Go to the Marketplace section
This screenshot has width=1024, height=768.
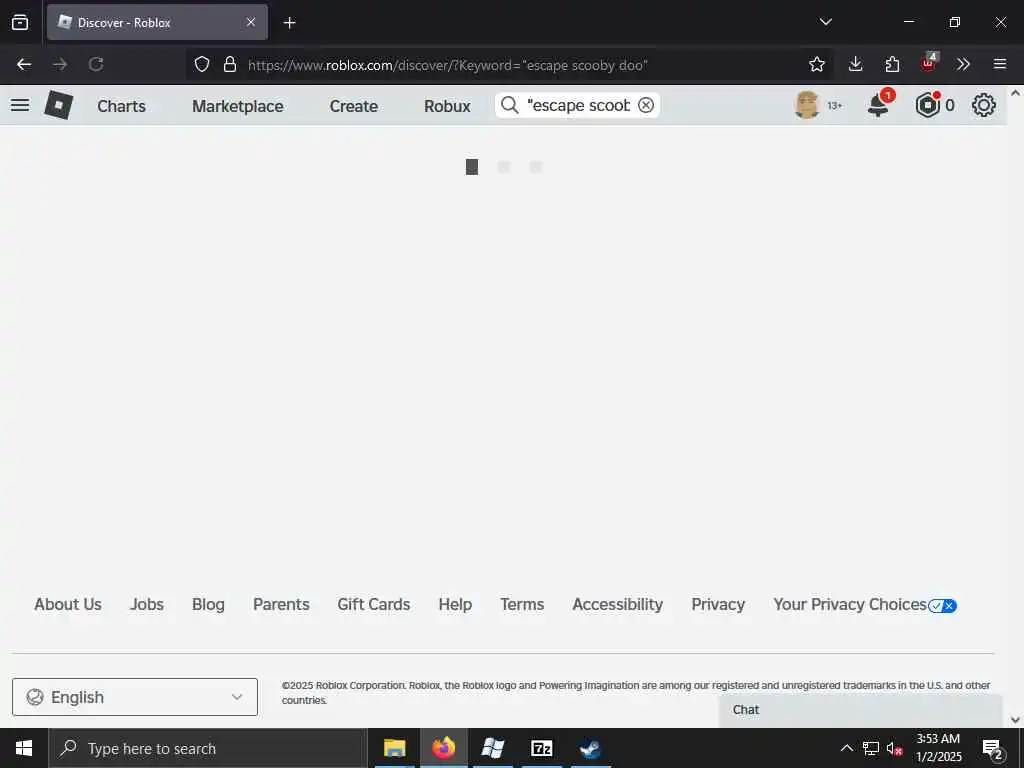point(238,106)
